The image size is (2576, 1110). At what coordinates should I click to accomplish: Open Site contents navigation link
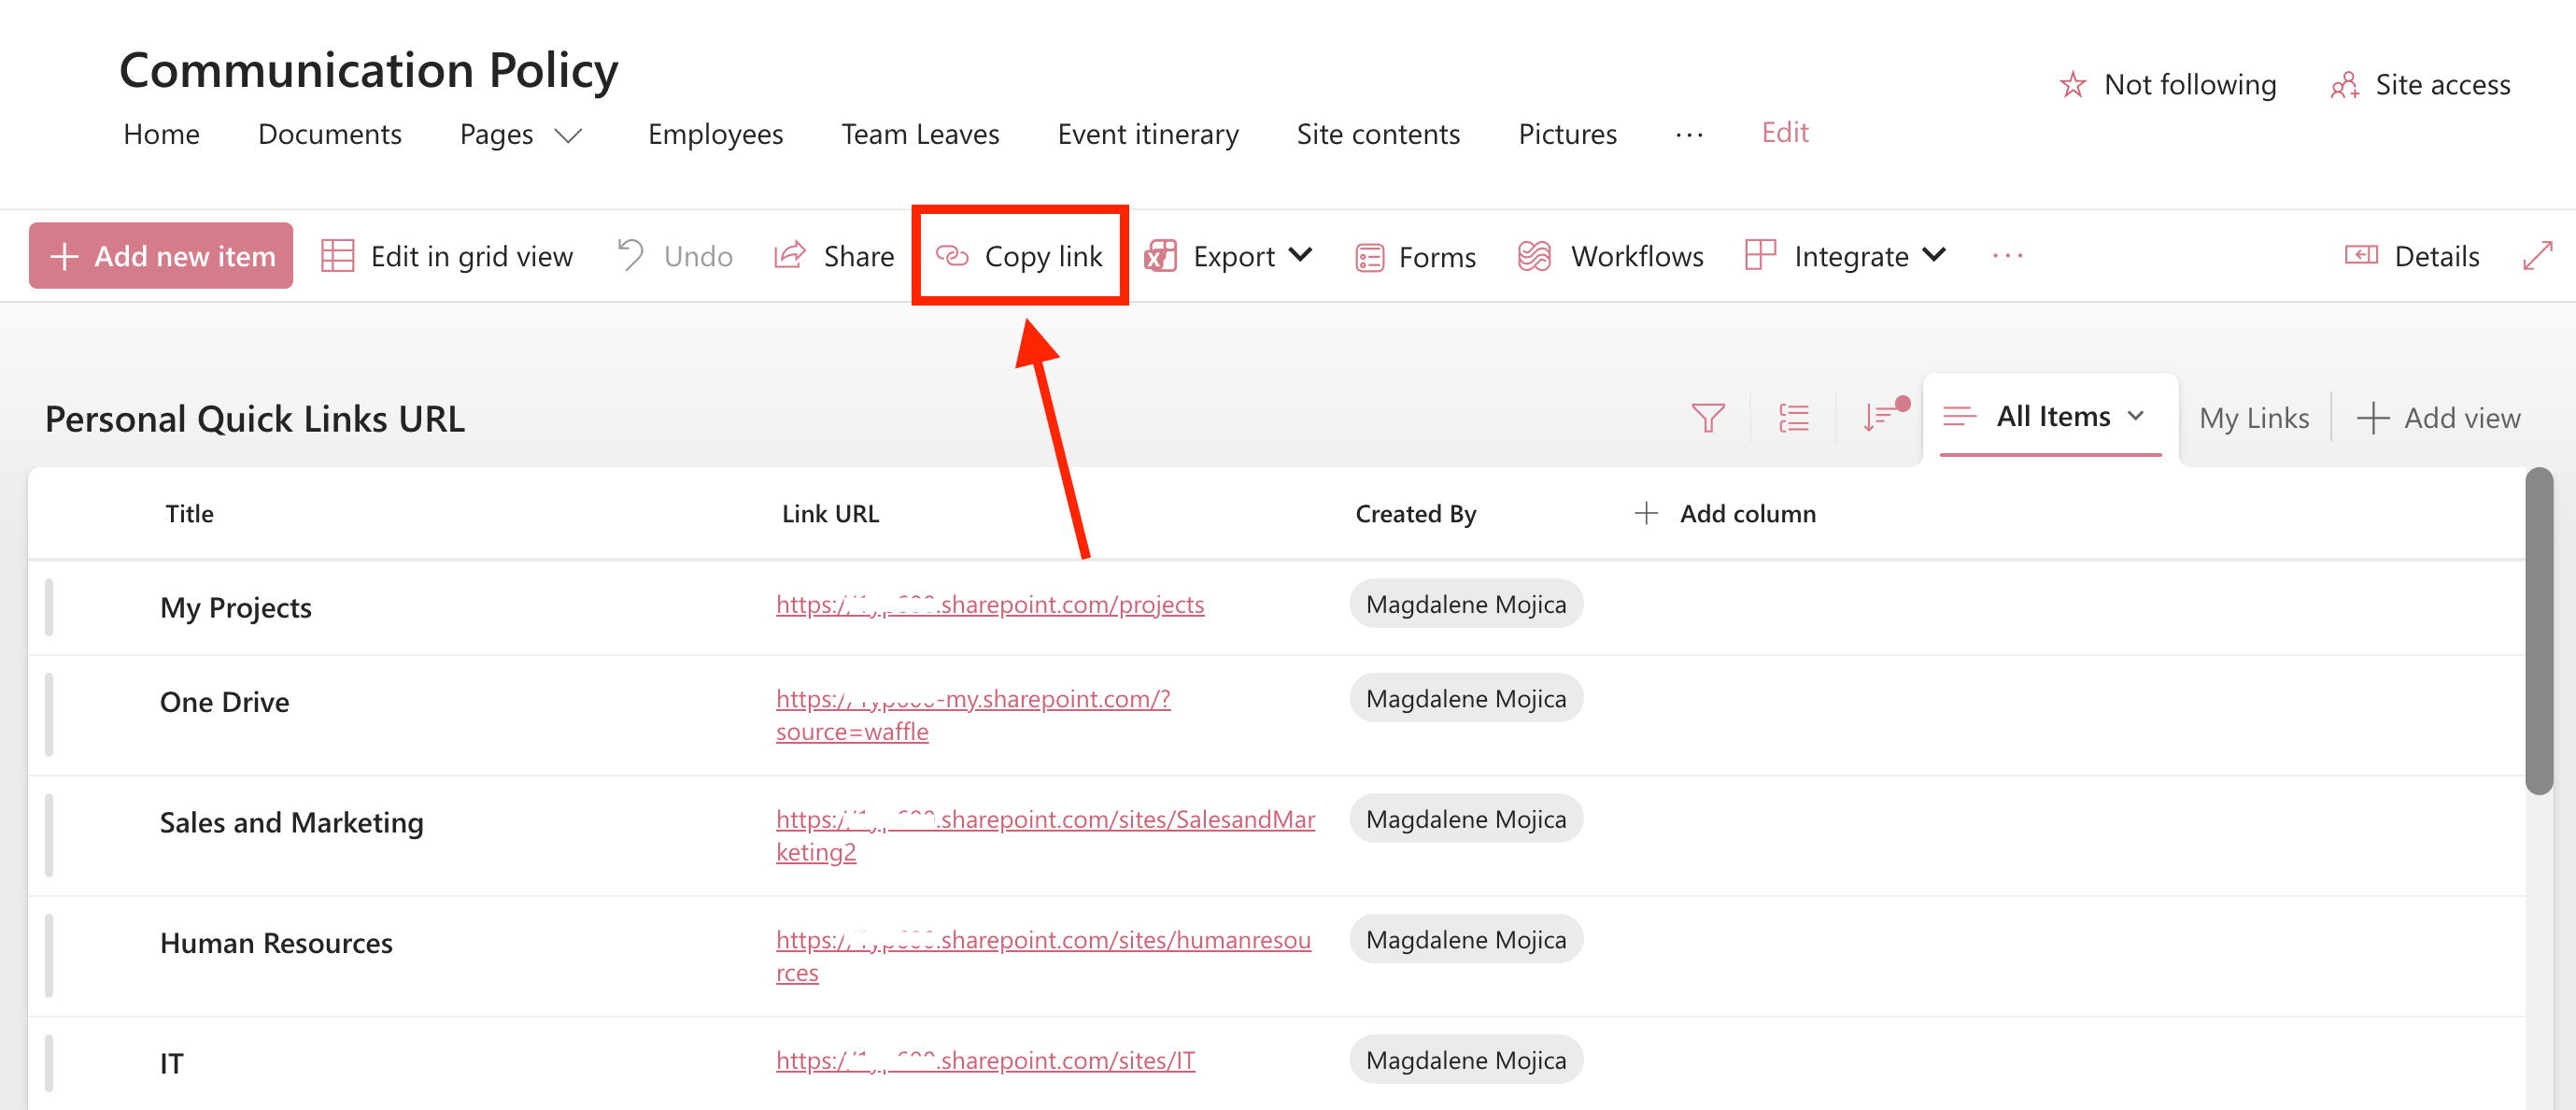[x=1378, y=134]
